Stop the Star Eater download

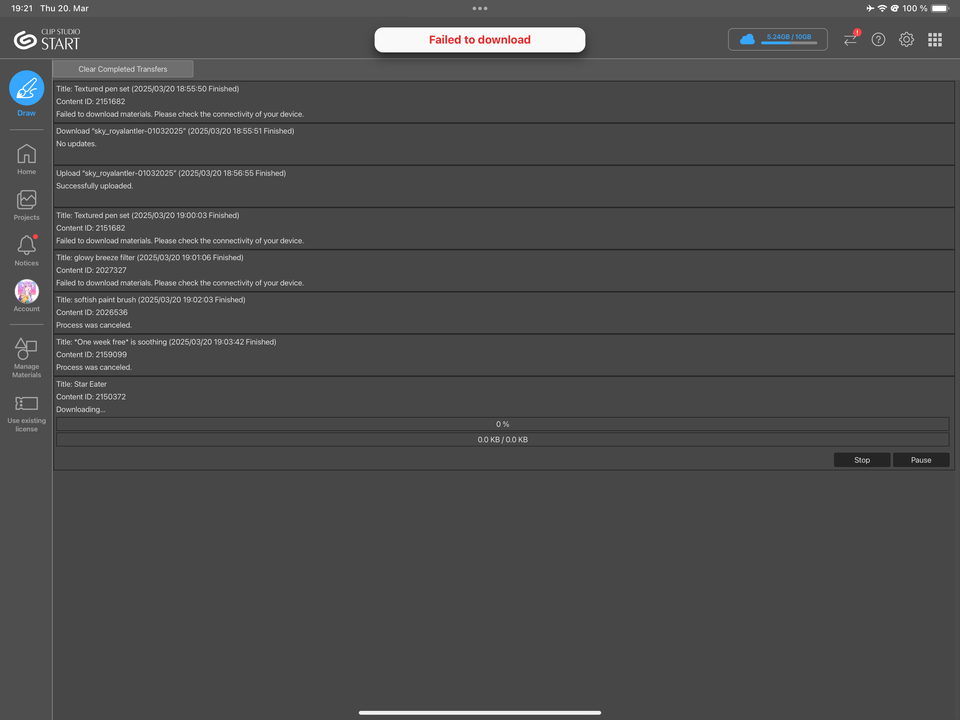click(x=862, y=460)
